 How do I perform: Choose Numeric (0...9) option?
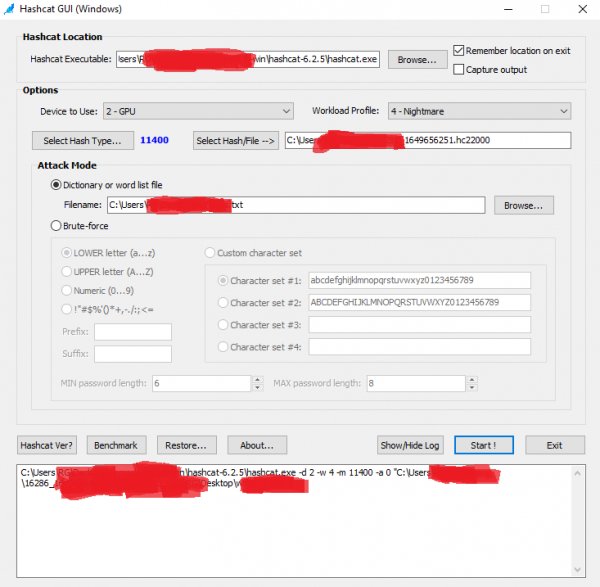coord(67,290)
